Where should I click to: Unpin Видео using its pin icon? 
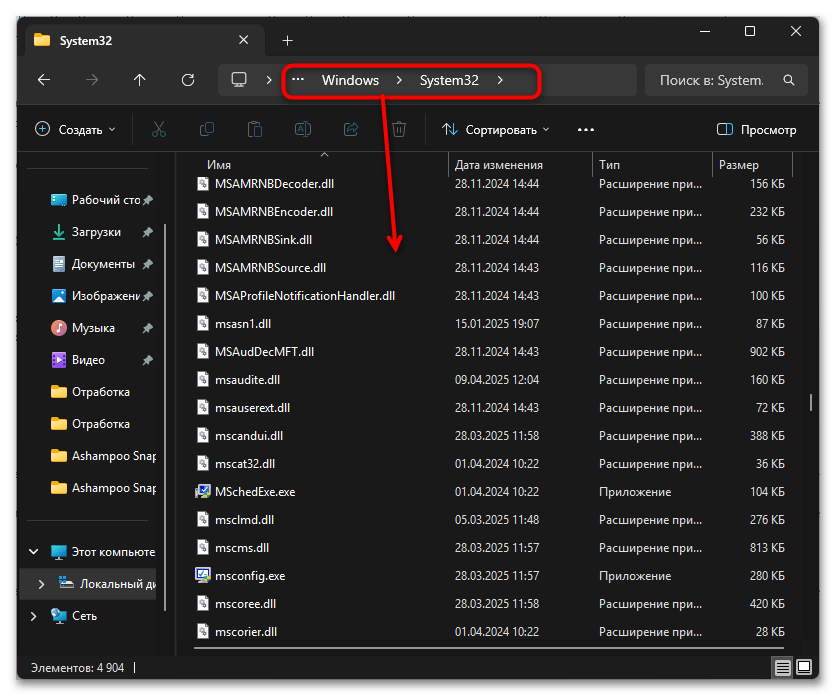[148, 360]
